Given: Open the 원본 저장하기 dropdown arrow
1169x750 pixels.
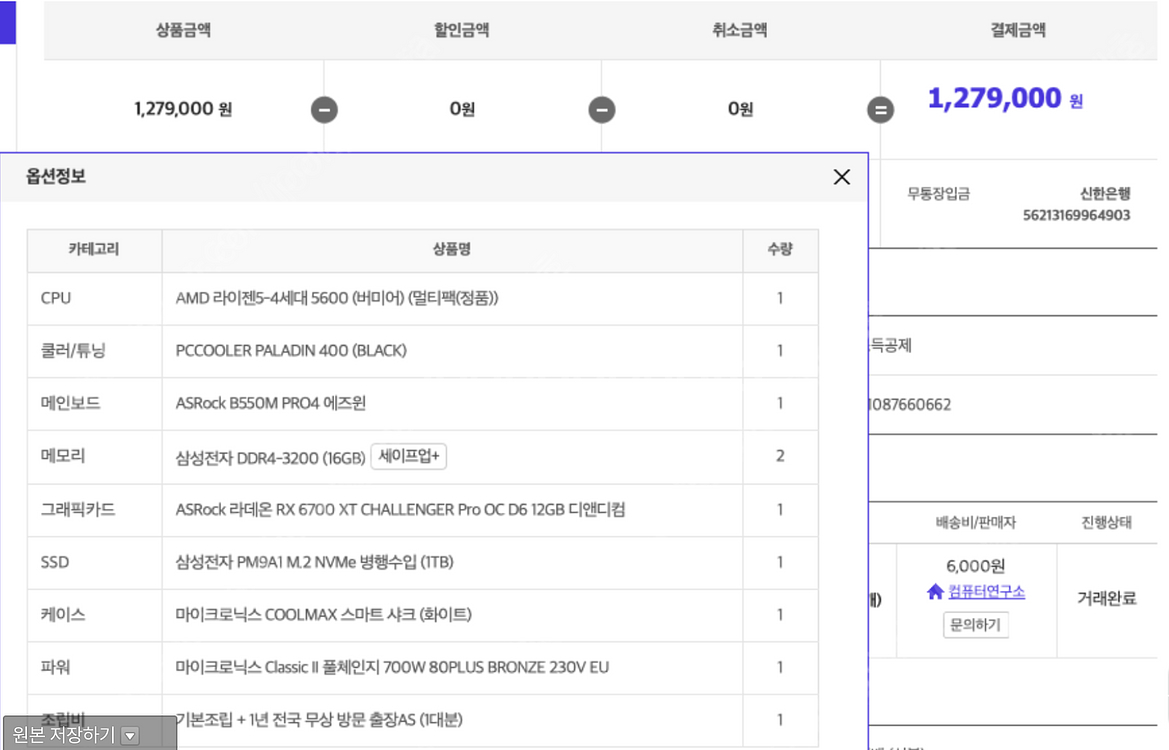Looking at the screenshot, I should pyautogui.click(x=130, y=736).
